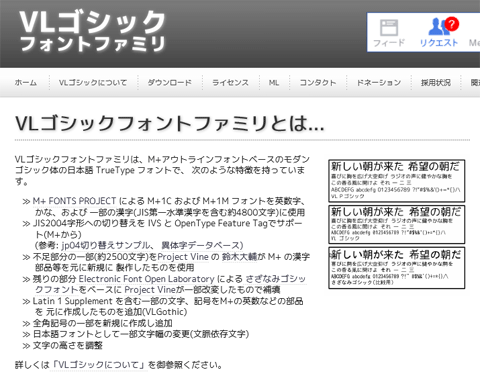
Task: View the VL Pゴシック font sample image
Action: [397, 181]
